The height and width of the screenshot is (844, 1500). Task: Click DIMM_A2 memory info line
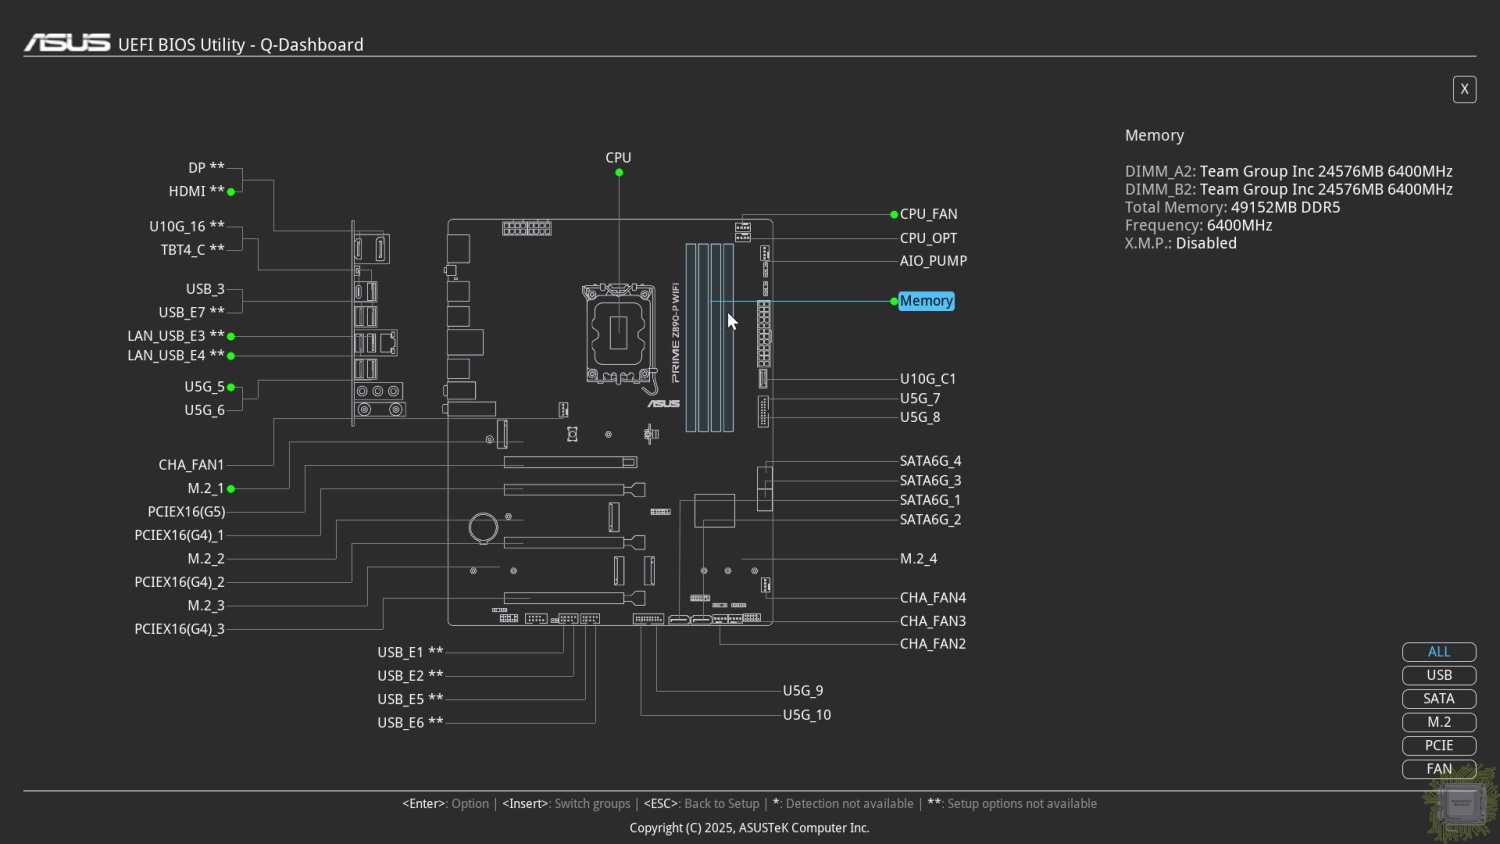(x=1288, y=172)
